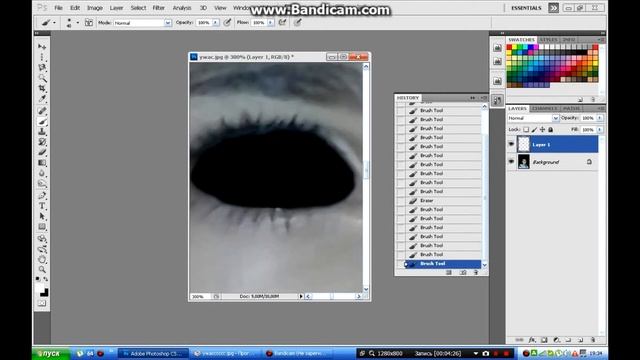Select the Eyedropper tool
640x360 pixels.
(42, 99)
